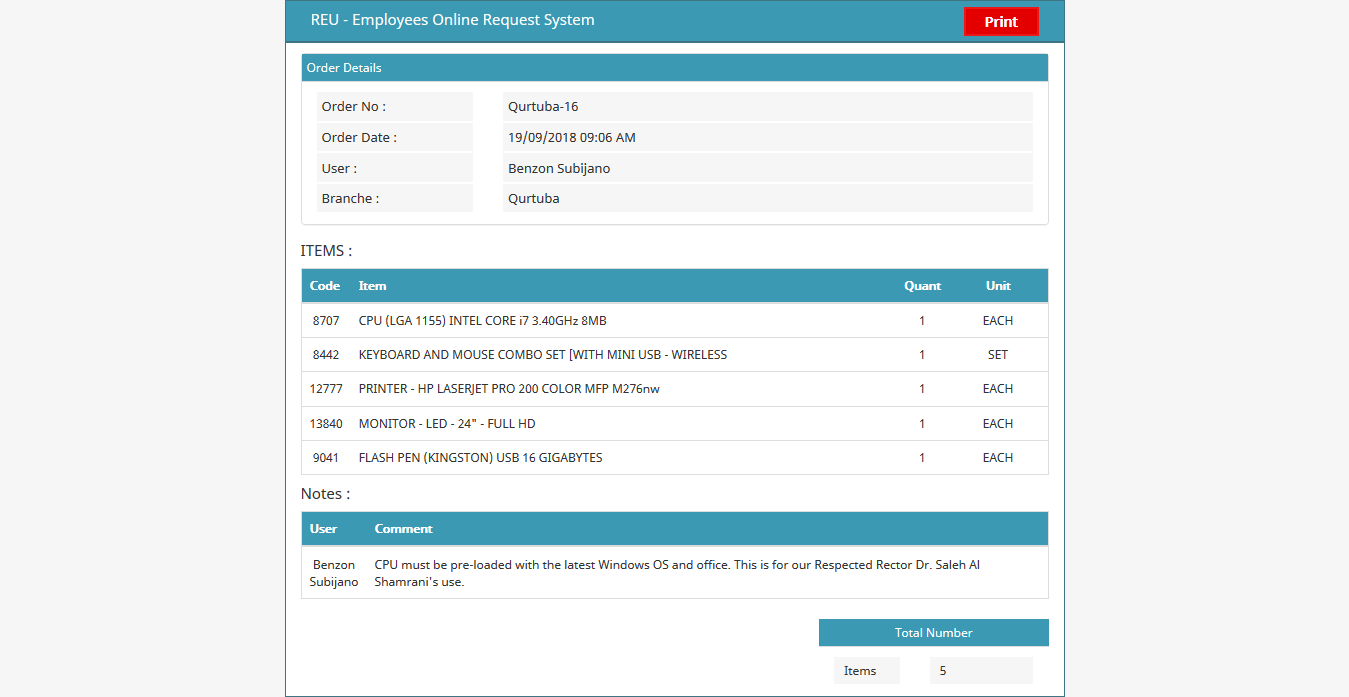Select the Branche value "Qurtuba"
This screenshot has width=1349, height=697.
pyautogui.click(x=534, y=199)
